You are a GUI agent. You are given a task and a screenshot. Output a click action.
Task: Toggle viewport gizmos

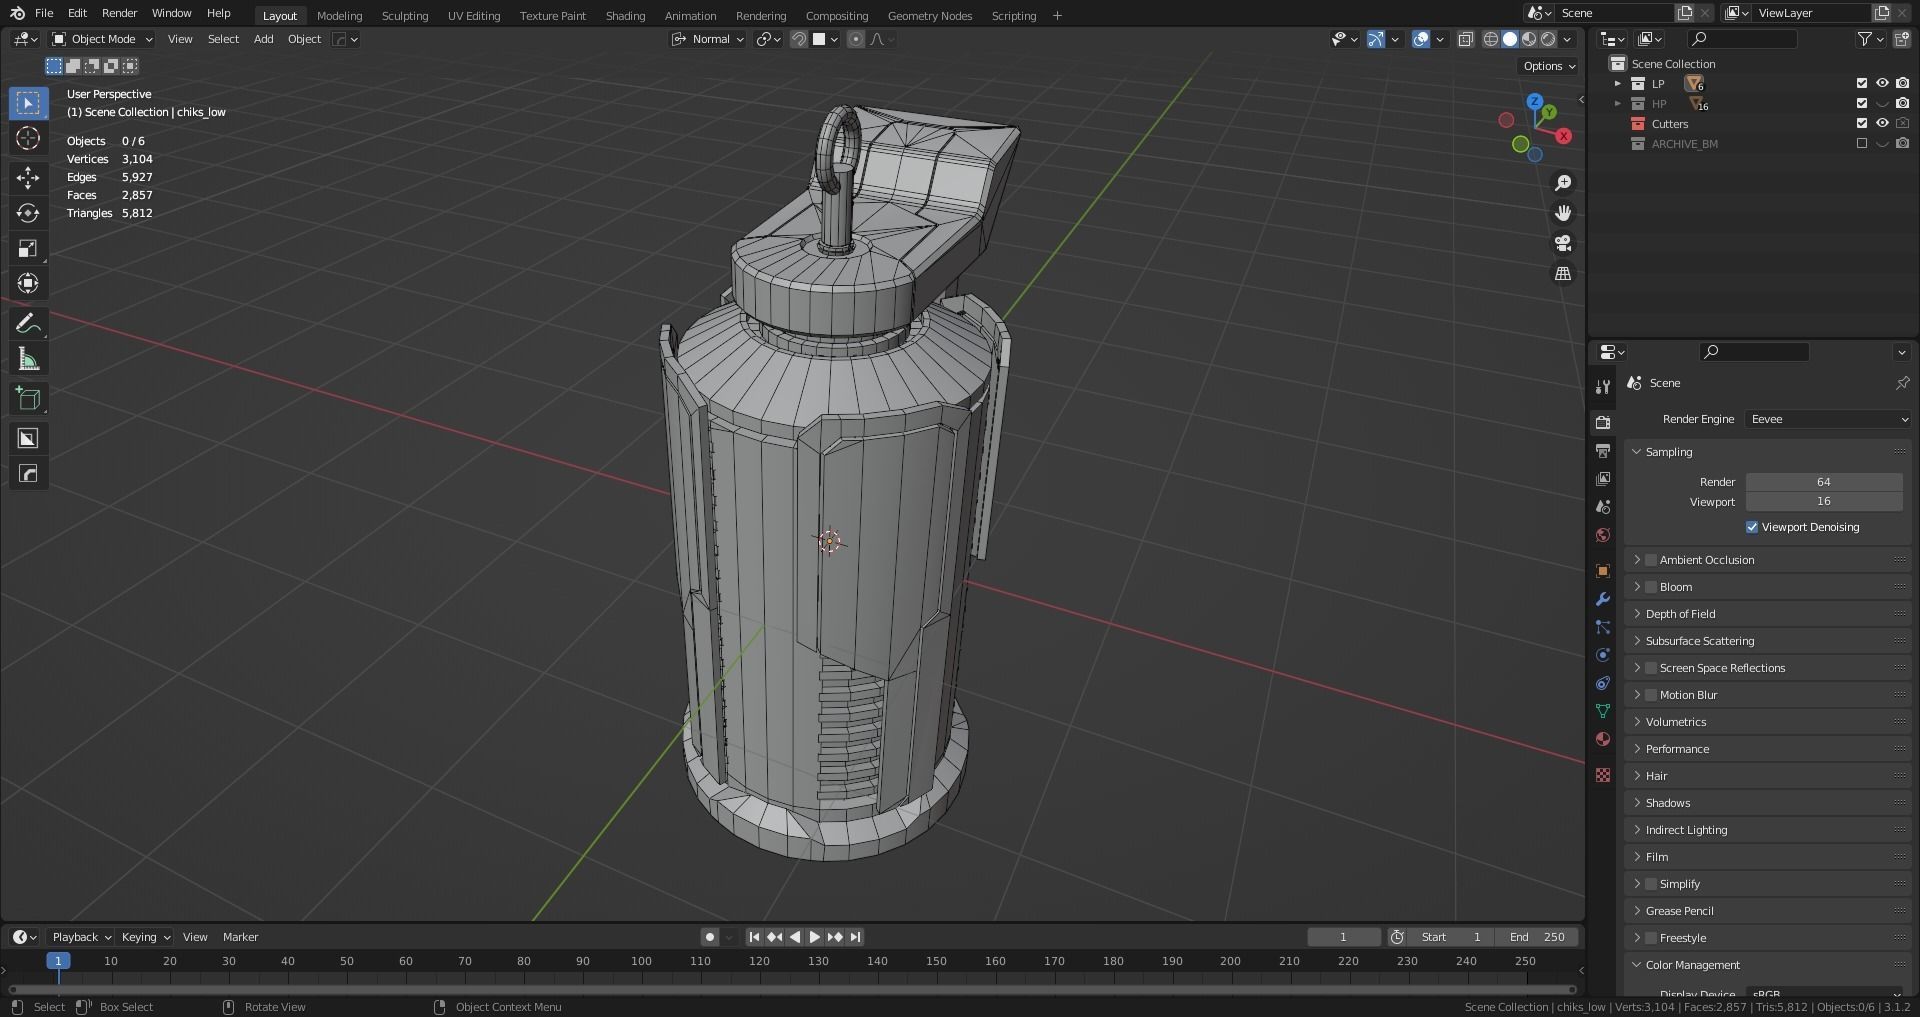point(1376,39)
